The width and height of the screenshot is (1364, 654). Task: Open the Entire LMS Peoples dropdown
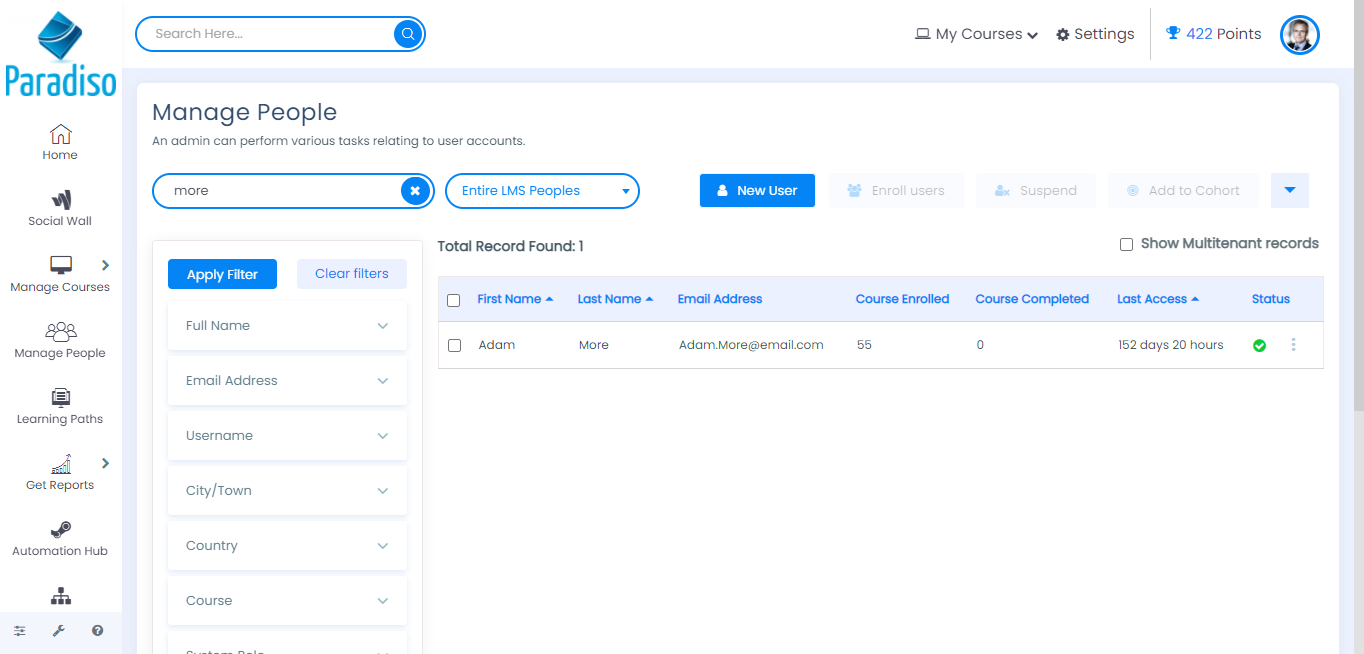(541, 191)
